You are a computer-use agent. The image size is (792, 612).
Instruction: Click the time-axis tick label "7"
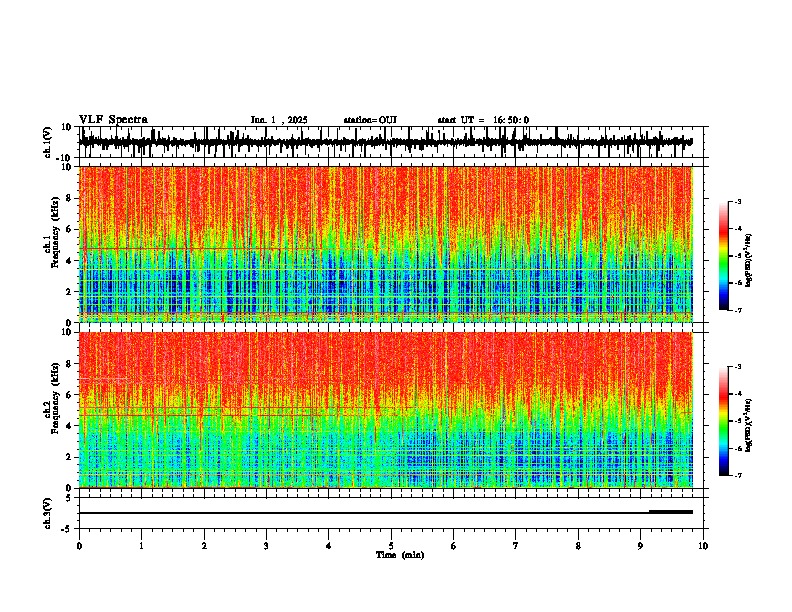click(x=516, y=546)
